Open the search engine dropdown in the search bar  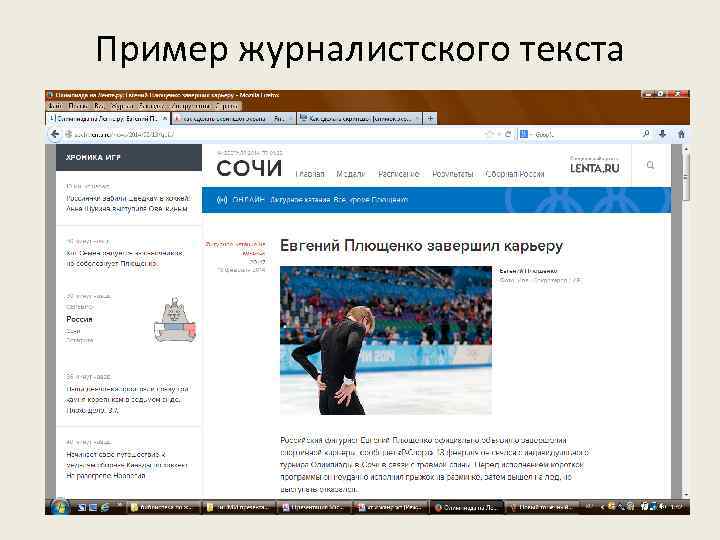(x=524, y=134)
